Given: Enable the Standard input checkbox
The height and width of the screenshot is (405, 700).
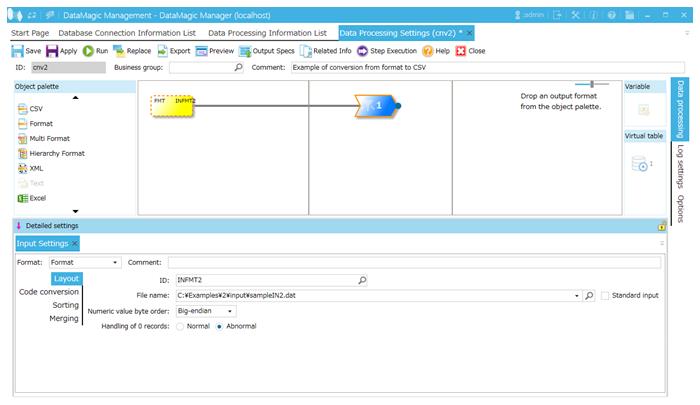Looking at the screenshot, I should coord(606,296).
